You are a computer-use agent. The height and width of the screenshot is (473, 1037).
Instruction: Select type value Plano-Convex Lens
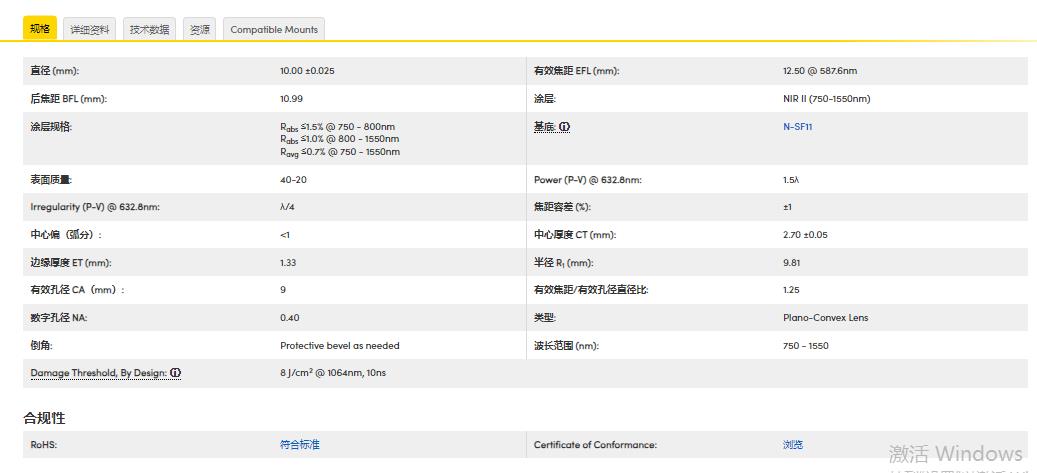point(825,318)
